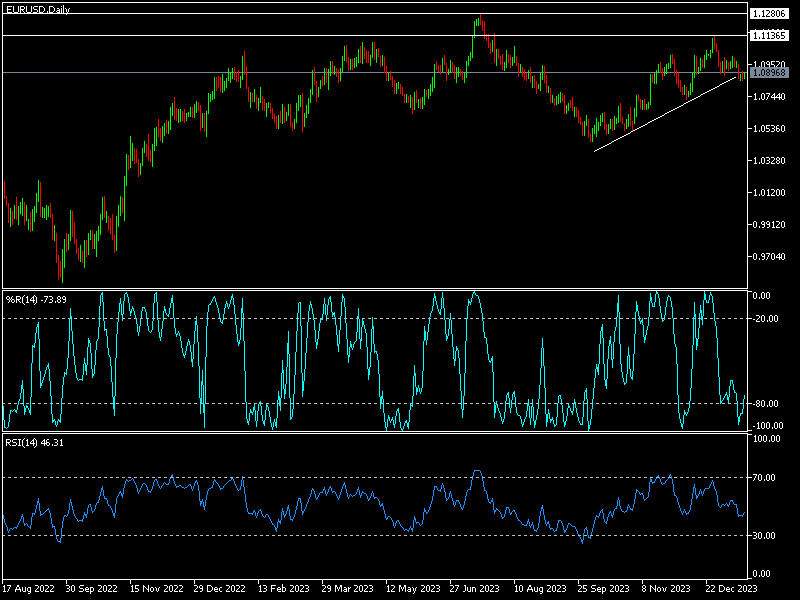Select the 1.12806 price label
Viewport: 800px width, 600px height.
pyautogui.click(x=769, y=13)
